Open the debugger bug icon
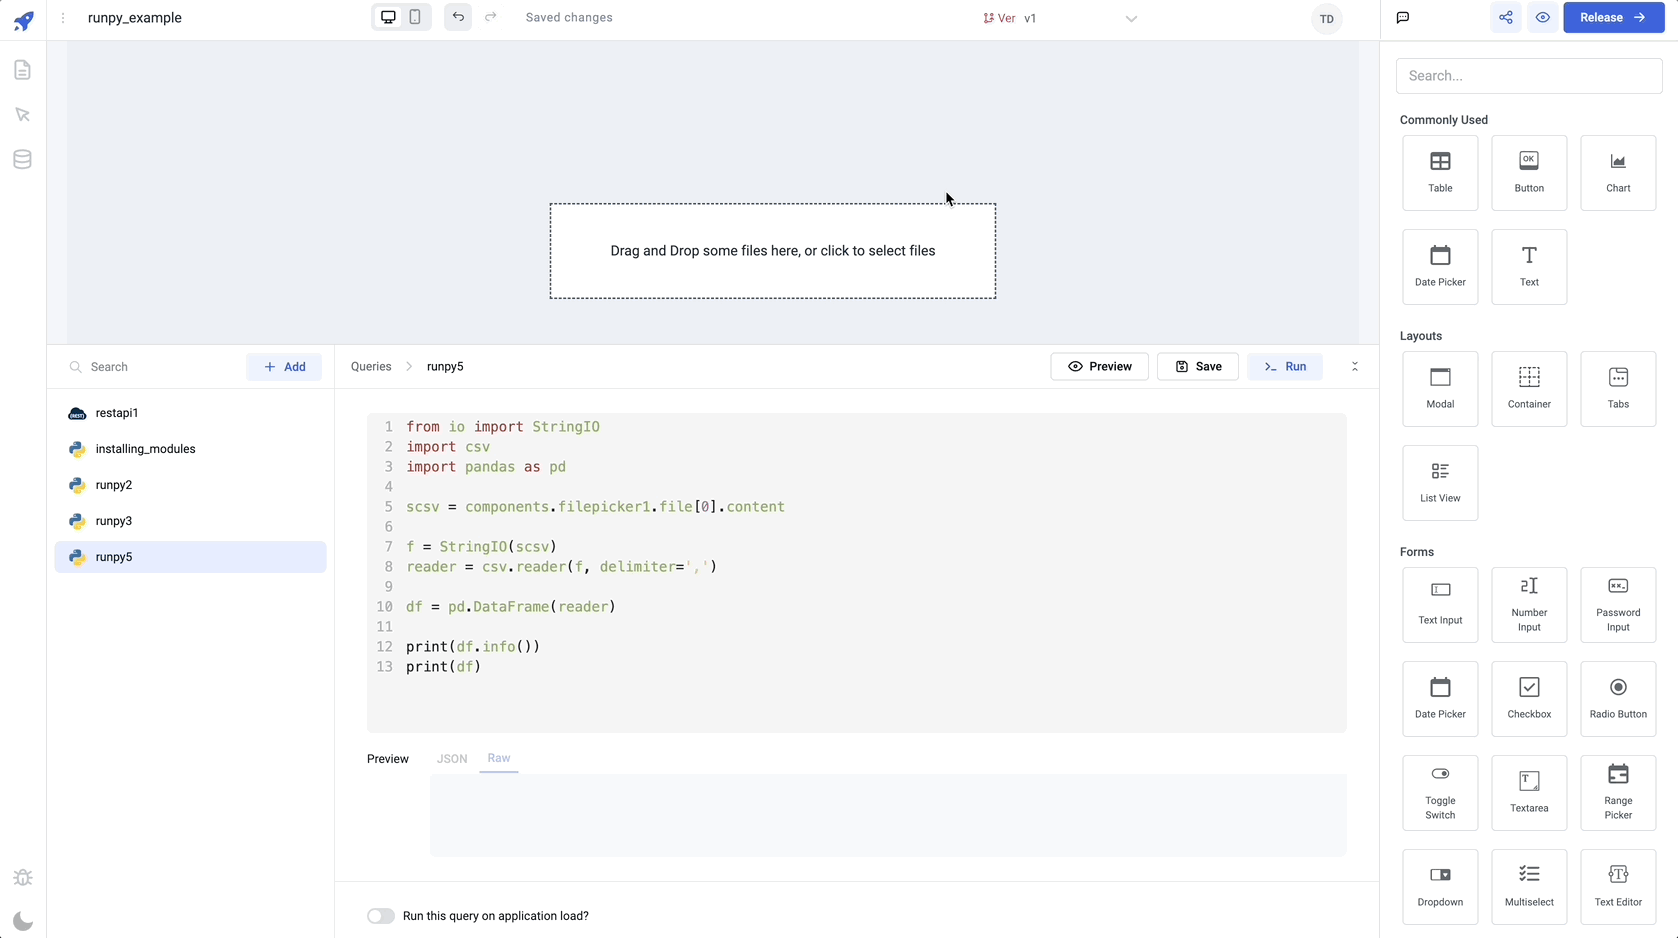Viewport: 1678px width, 938px height. pos(23,877)
